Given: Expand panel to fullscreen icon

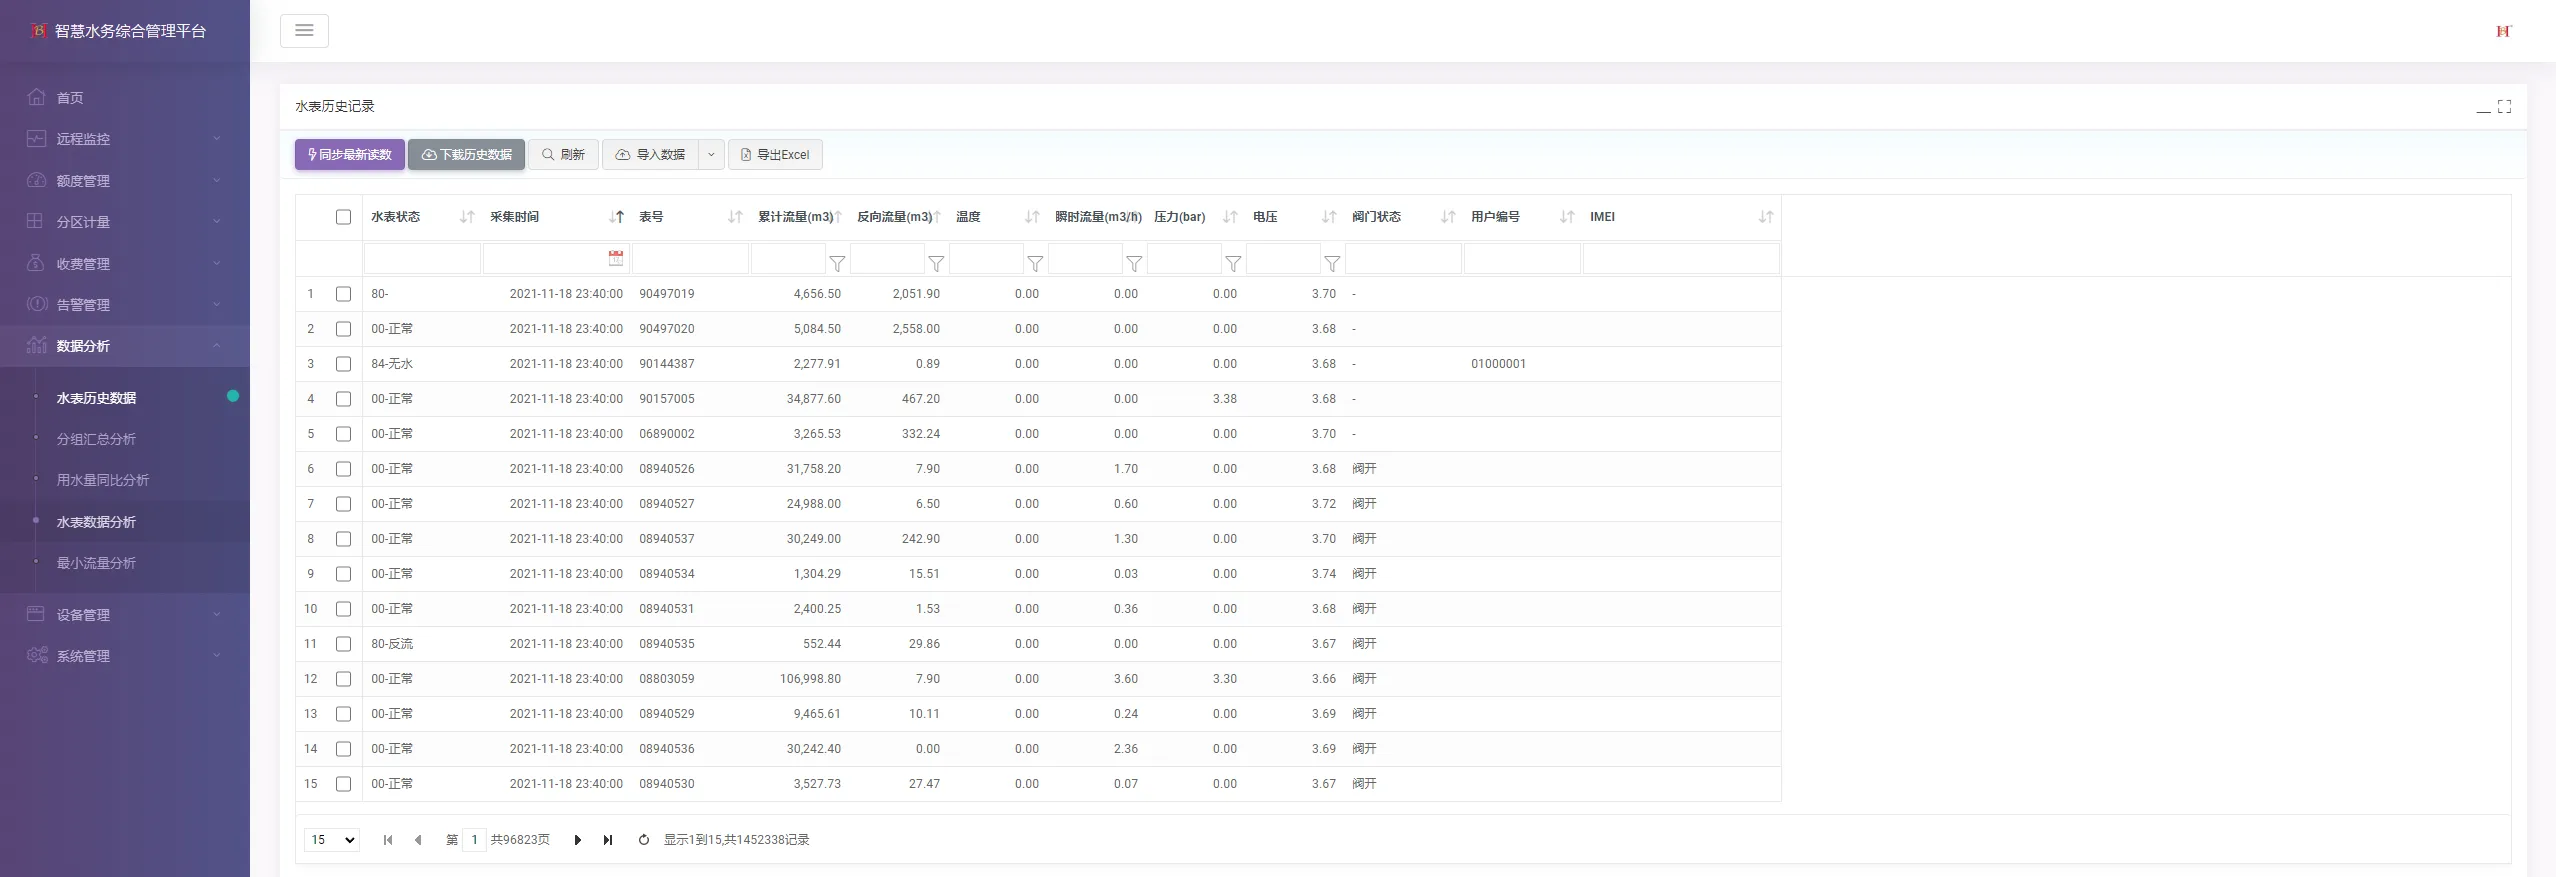Looking at the screenshot, I should 2504,106.
